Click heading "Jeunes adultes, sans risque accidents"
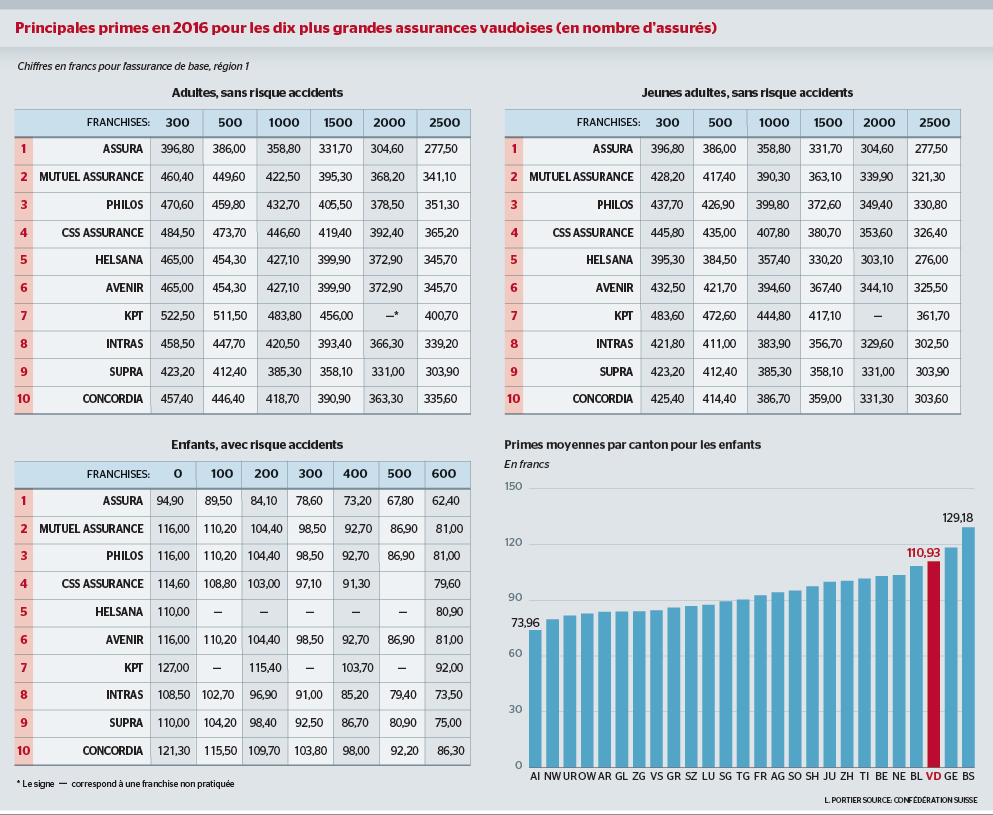This screenshot has height=815, width=993. click(x=747, y=93)
